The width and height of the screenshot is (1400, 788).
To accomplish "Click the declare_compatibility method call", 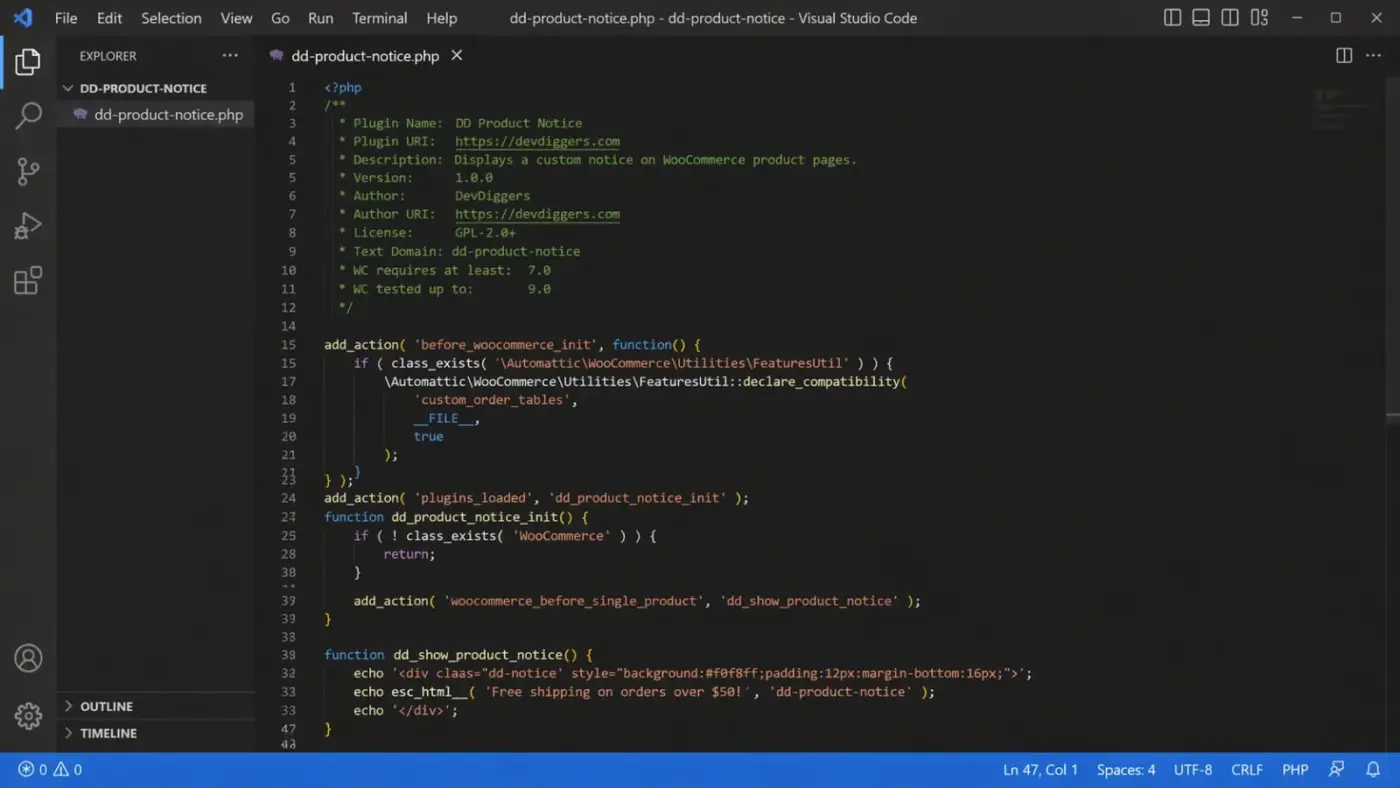I will 824,382.
